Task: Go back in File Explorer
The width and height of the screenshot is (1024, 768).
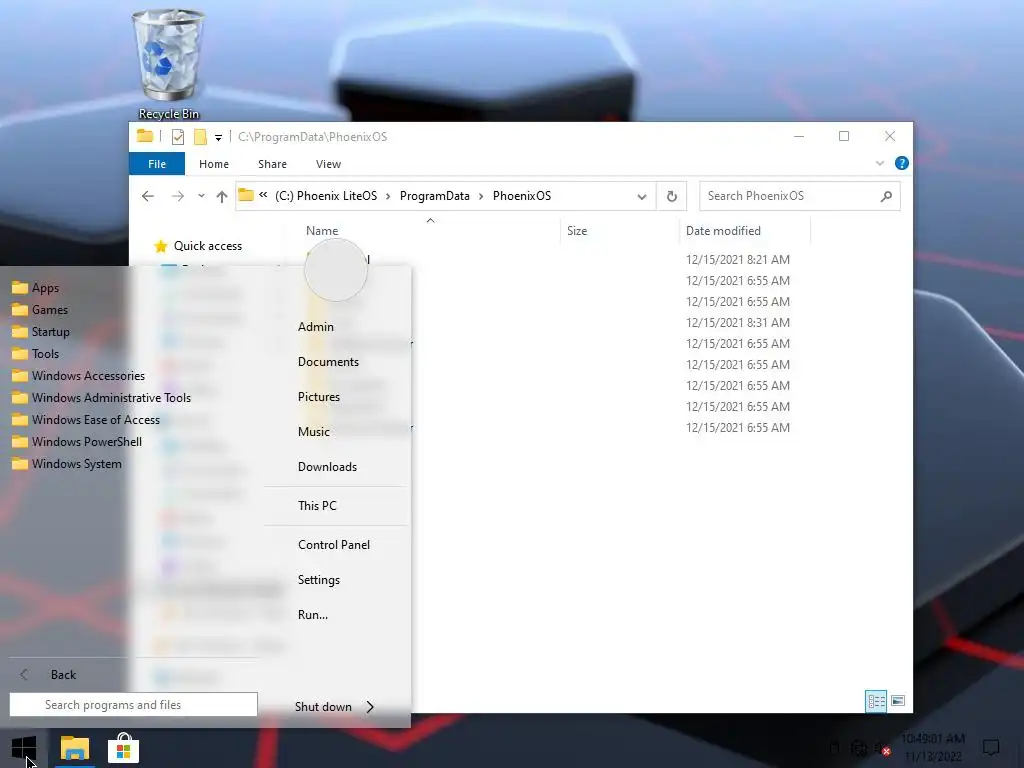Action: pos(148,196)
